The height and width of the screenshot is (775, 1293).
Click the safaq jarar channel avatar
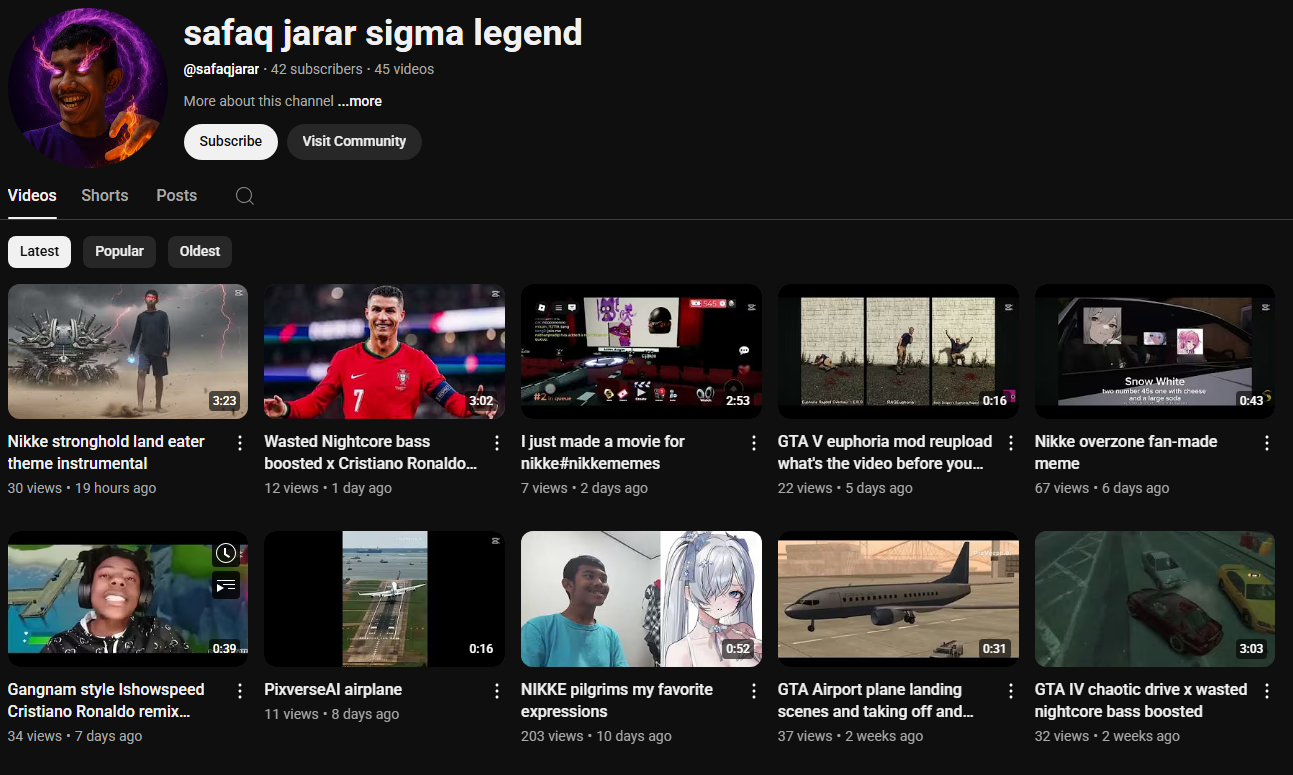88,88
